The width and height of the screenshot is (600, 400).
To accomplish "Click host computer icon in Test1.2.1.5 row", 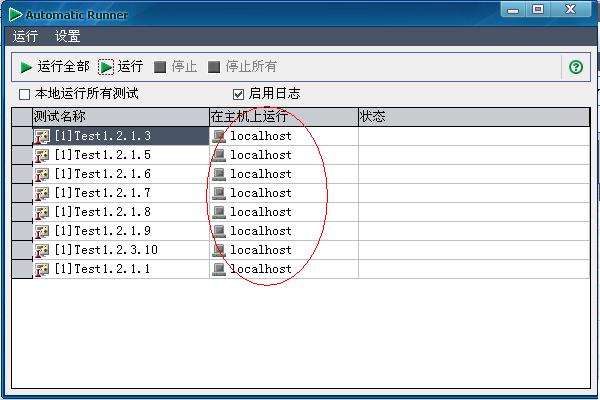I will point(219,155).
